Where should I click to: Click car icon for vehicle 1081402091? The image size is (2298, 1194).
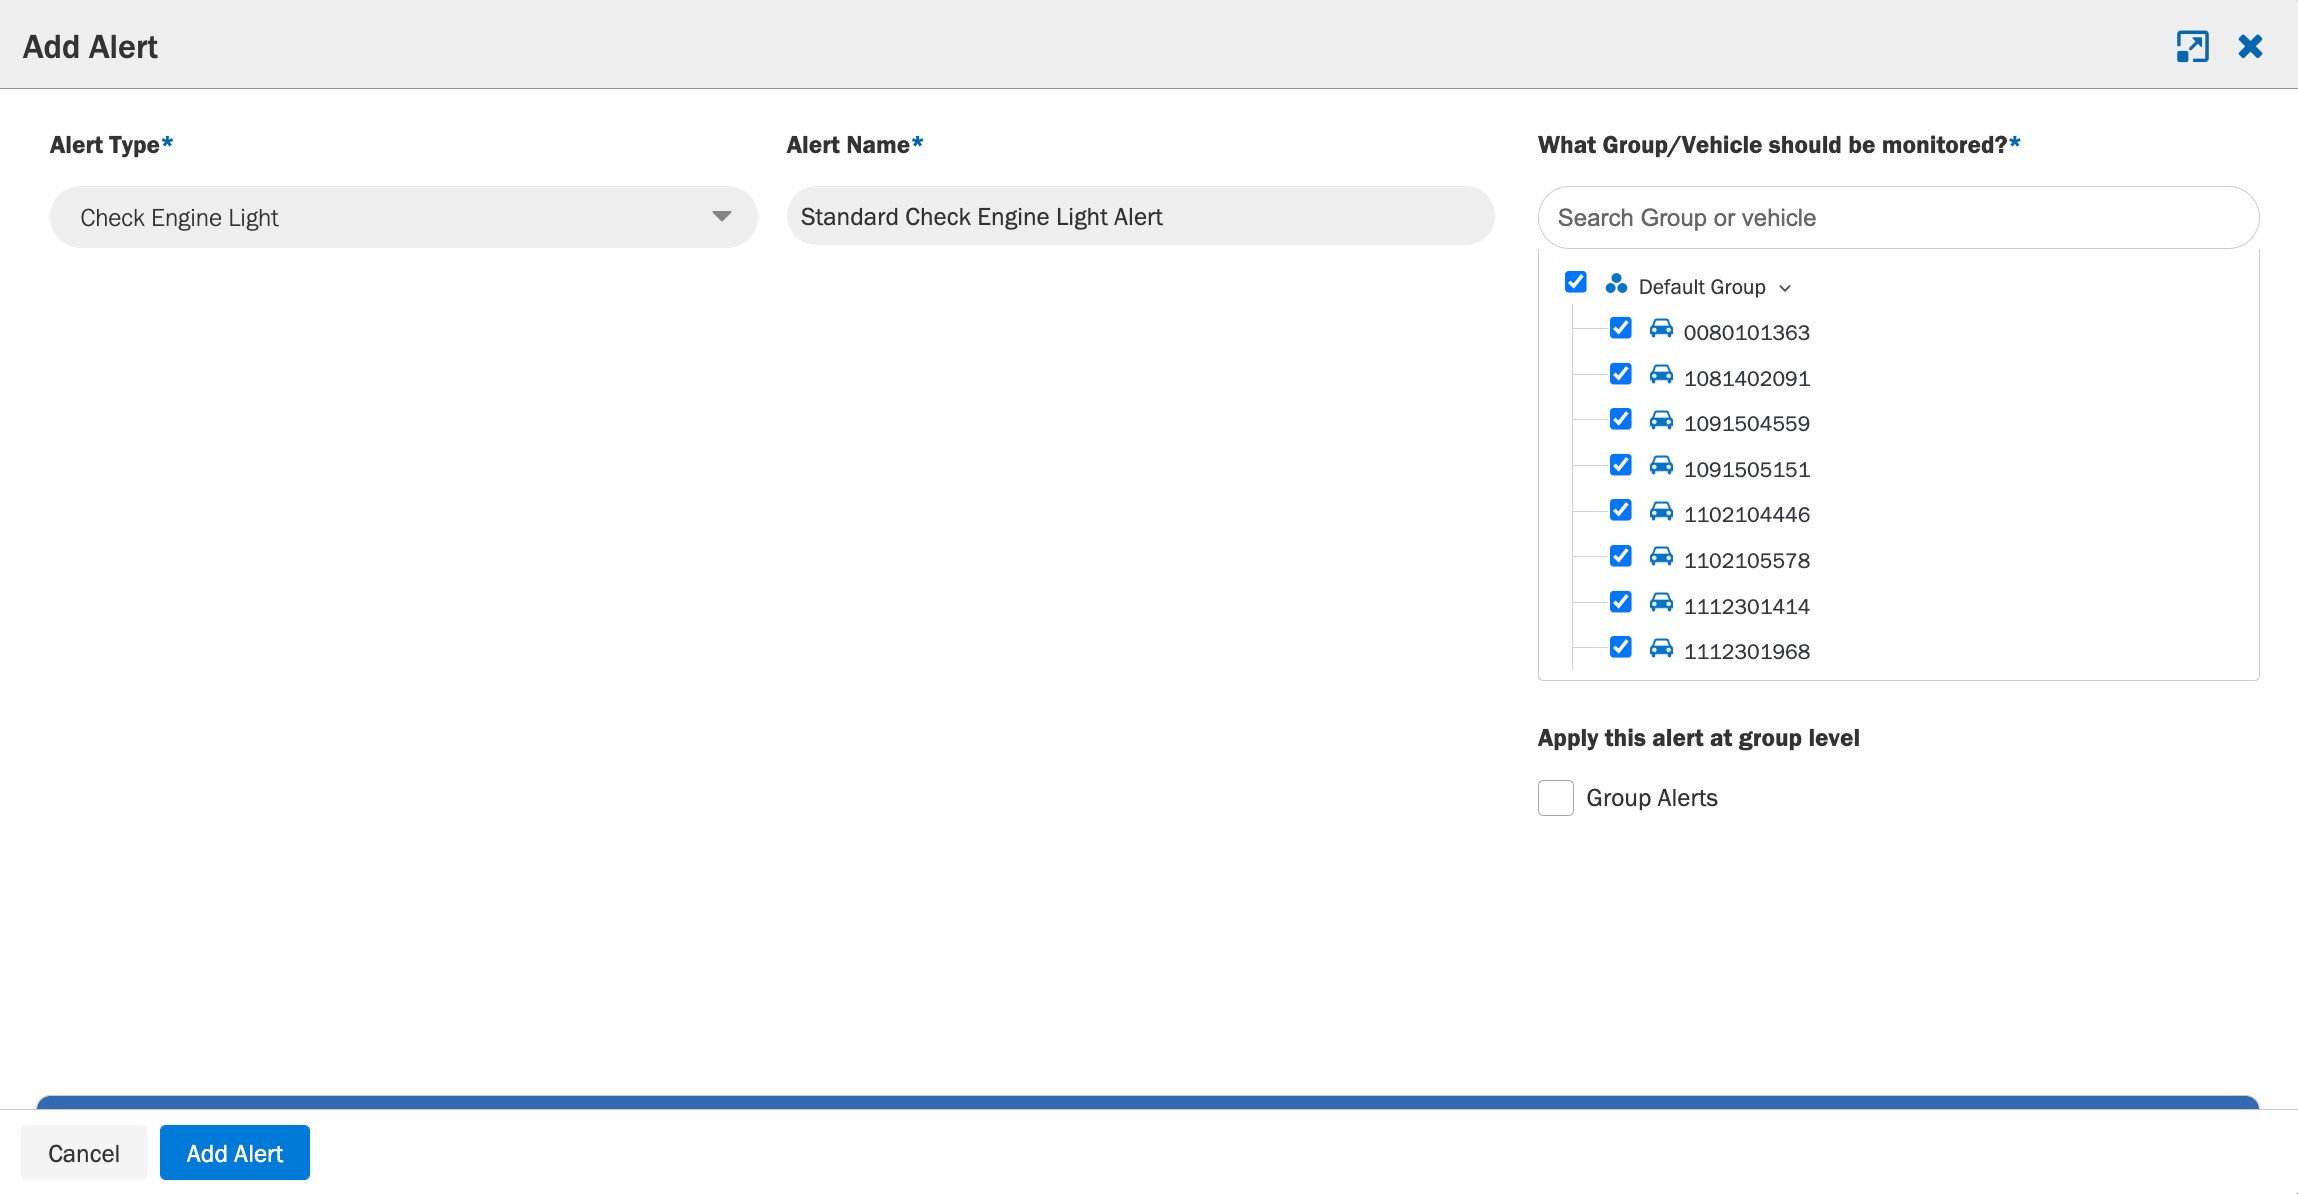coord(1661,374)
